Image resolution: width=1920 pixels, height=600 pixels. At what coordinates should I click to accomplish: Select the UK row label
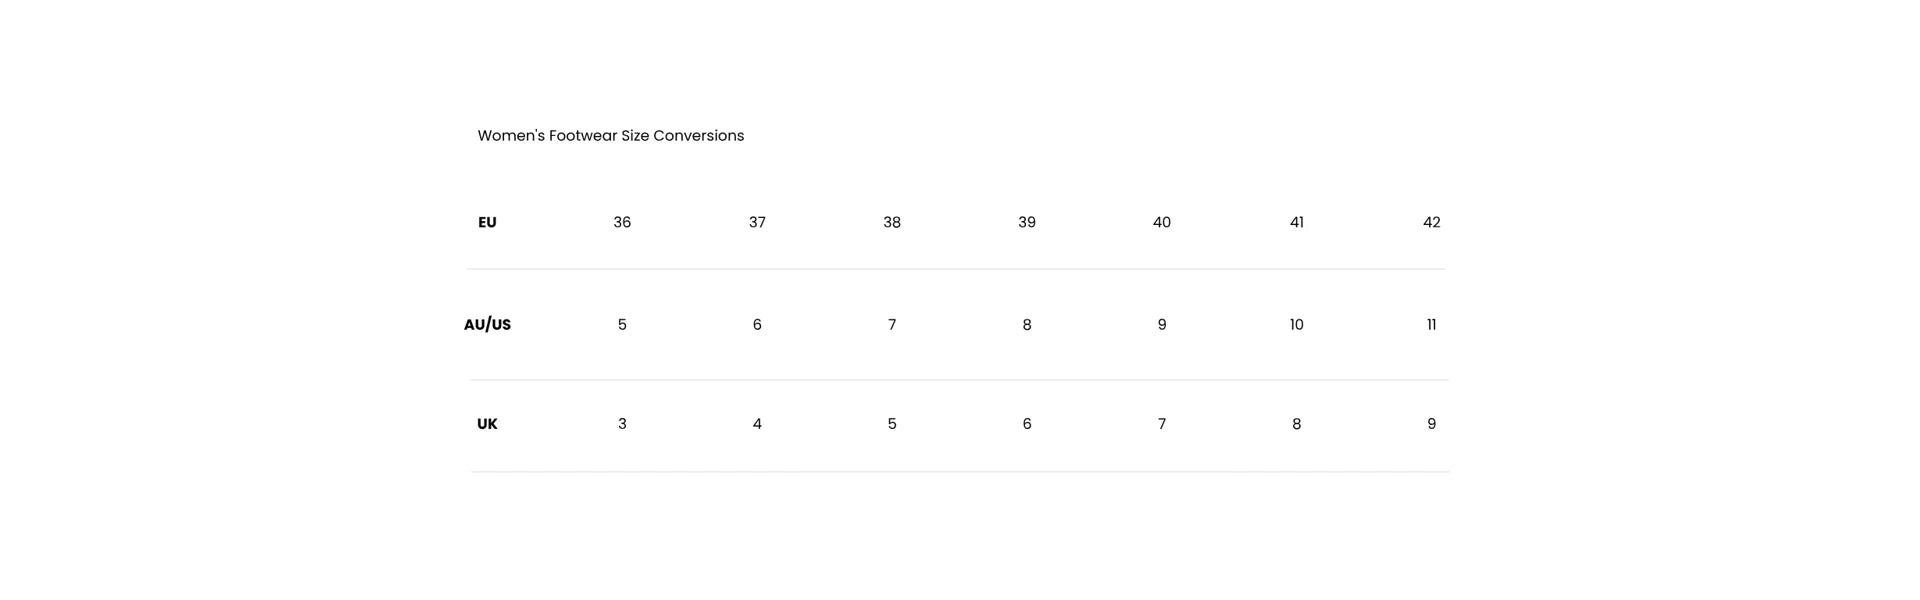tap(487, 424)
